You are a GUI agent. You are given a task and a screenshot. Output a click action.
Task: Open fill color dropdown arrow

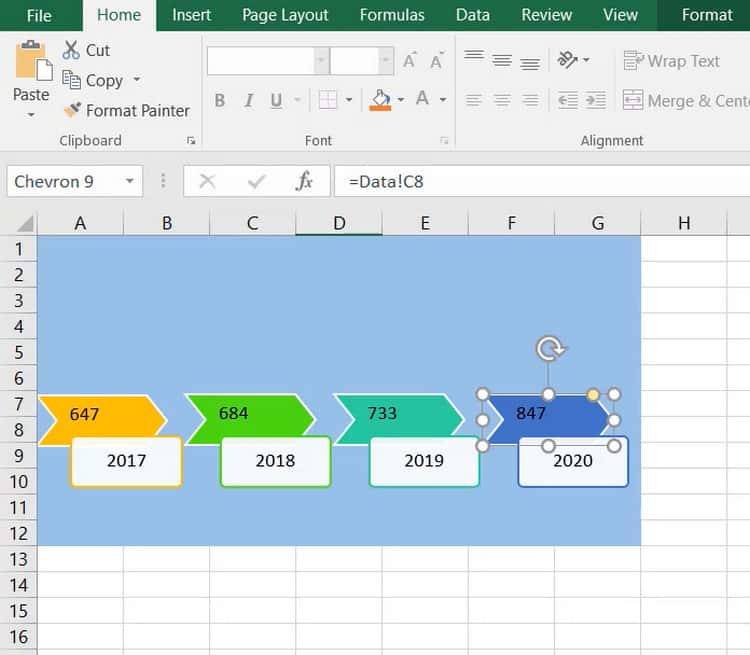pos(401,100)
